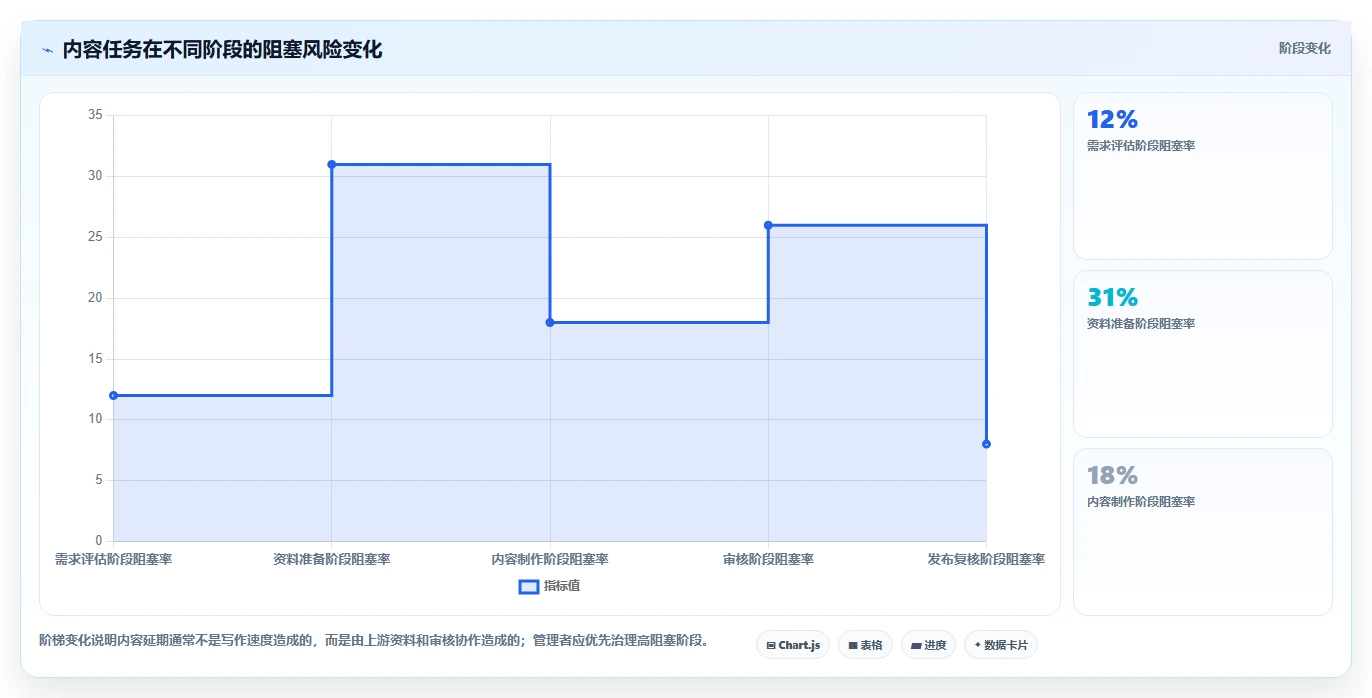Click the x-axis label 内容制作阶段阻塞率
The width and height of the screenshot is (1372, 698).
click(550, 559)
